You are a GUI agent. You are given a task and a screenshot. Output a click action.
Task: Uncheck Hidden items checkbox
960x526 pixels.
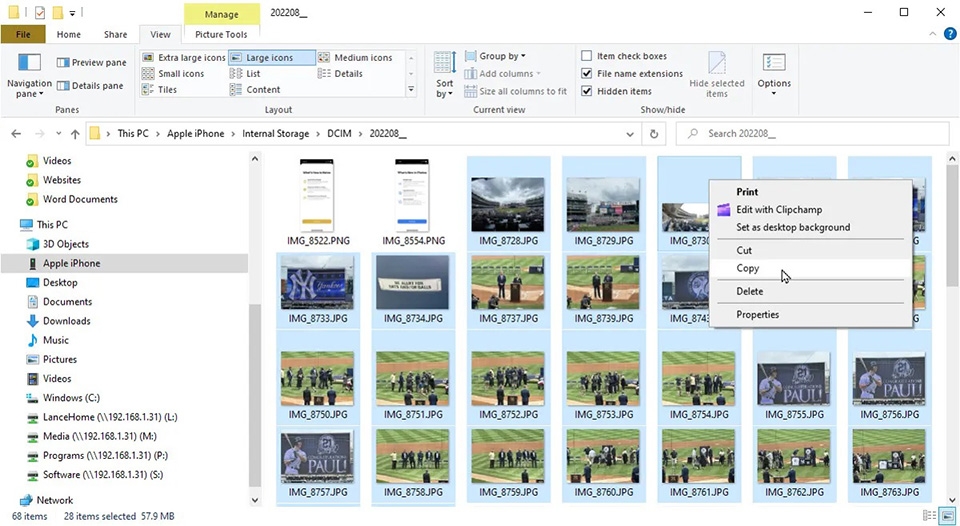pyautogui.click(x=587, y=91)
